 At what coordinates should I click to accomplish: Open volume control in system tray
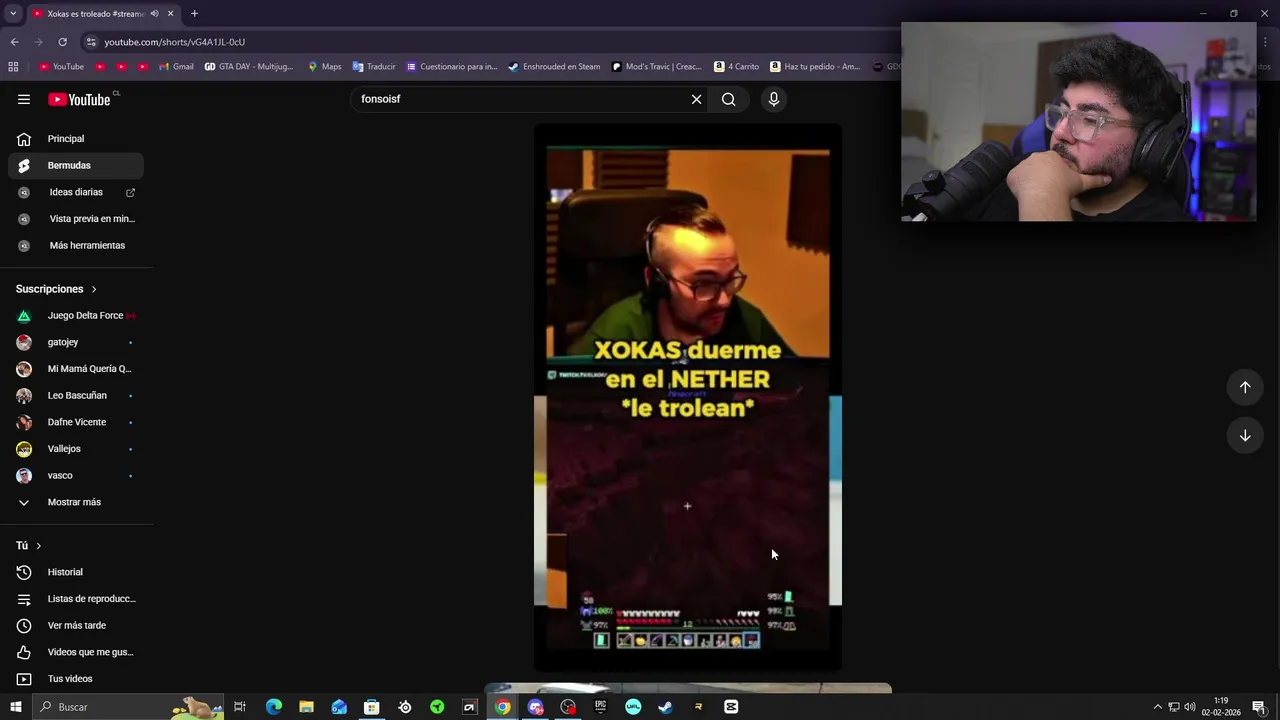(x=1189, y=707)
